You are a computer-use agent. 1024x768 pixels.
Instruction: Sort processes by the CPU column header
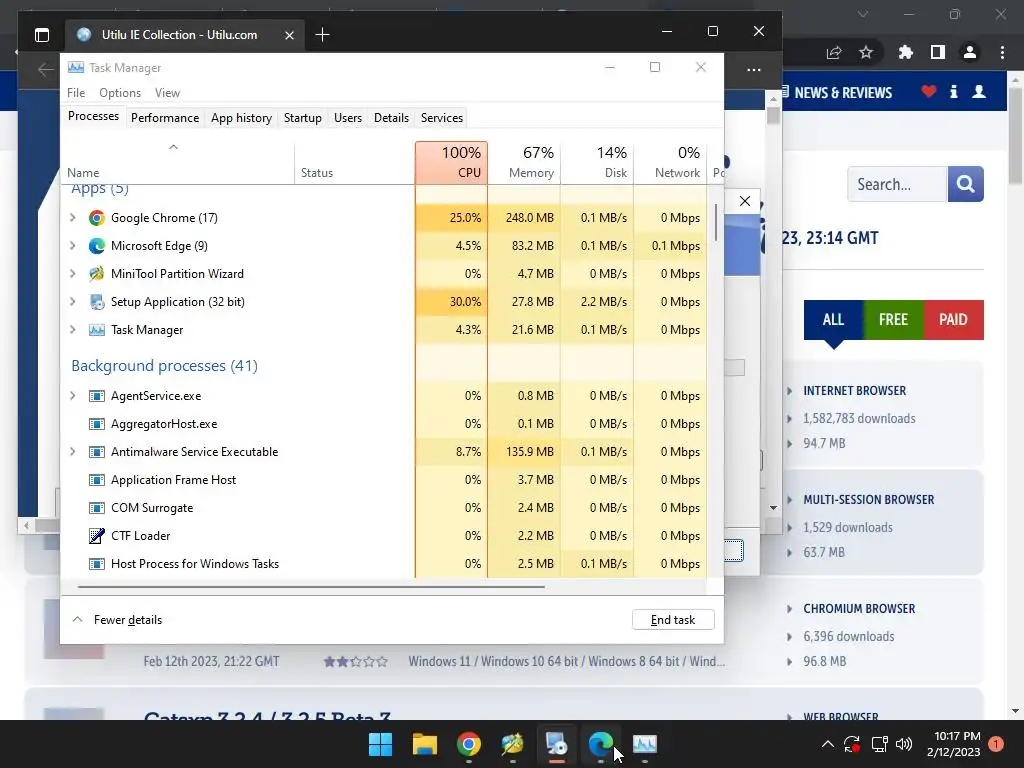point(451,163)
